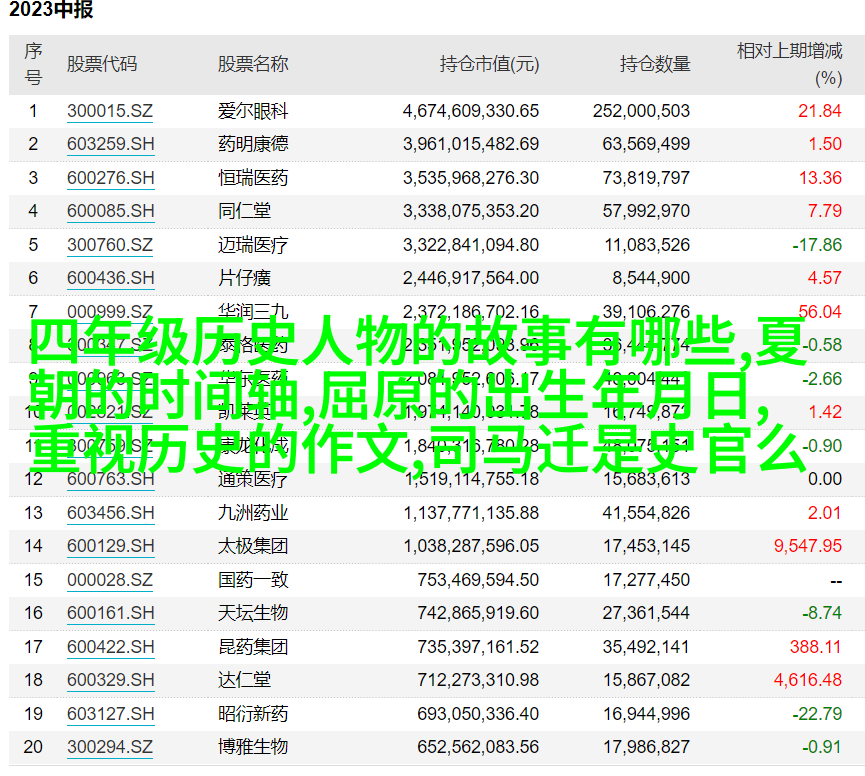This screenshot has width=865, height=776.
Task: Click change value 13.36
Action: pyautogui.click(x=820, y=178)
